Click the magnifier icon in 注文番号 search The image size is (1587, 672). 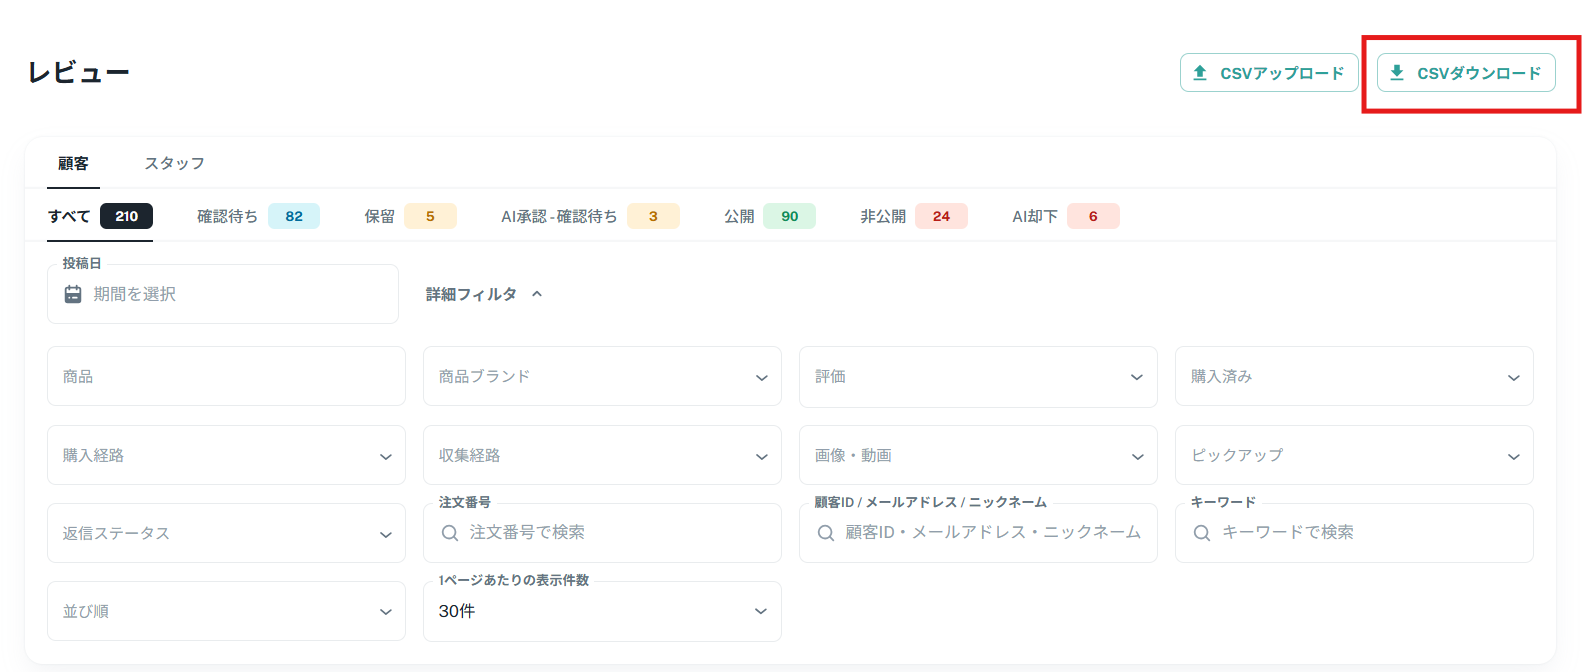pyautogui.click(x=450, y=533)
